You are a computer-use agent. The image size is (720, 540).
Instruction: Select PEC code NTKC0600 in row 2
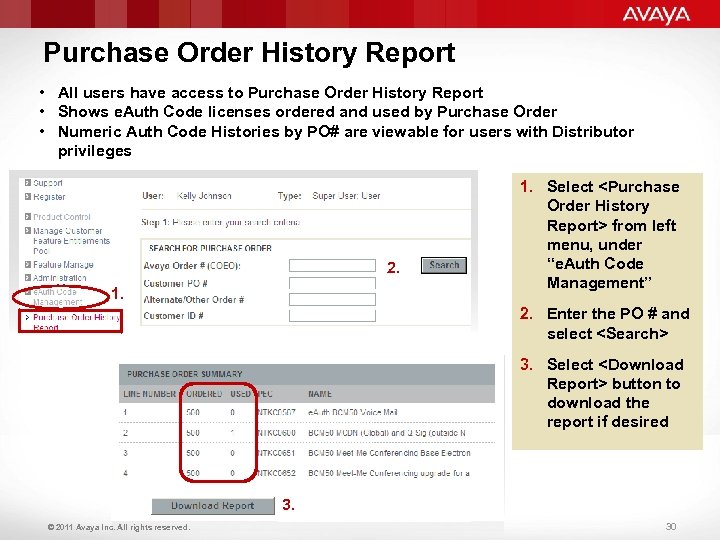coord(276,433)
